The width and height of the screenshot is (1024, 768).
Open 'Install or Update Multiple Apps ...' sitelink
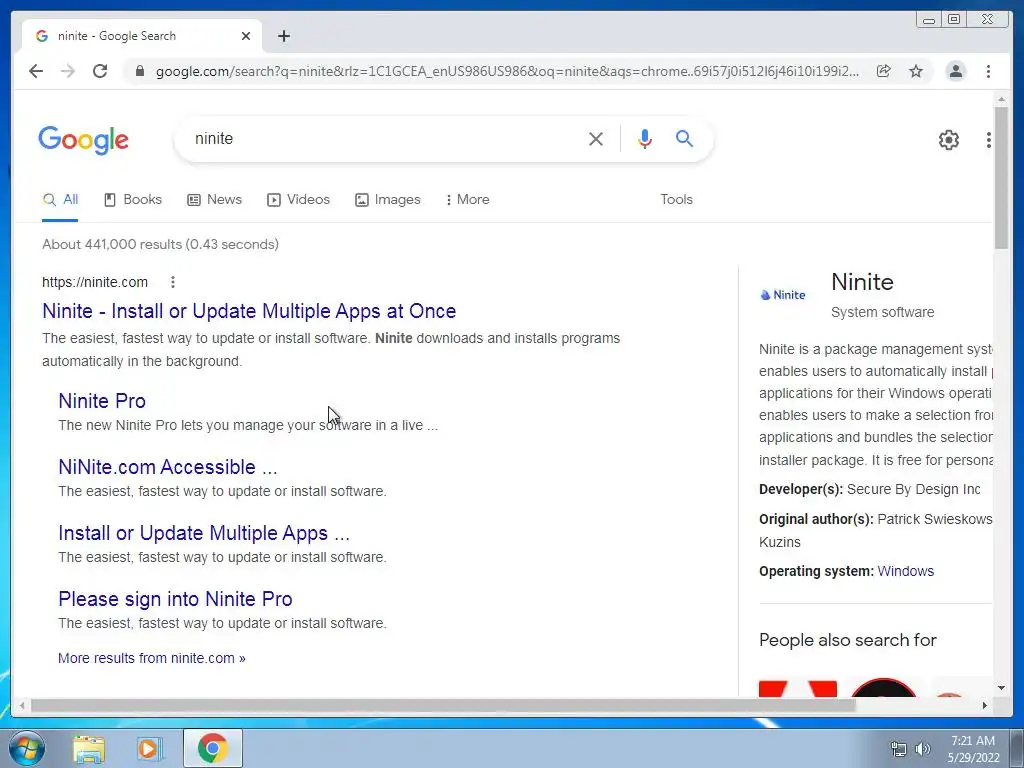(204, 533)
